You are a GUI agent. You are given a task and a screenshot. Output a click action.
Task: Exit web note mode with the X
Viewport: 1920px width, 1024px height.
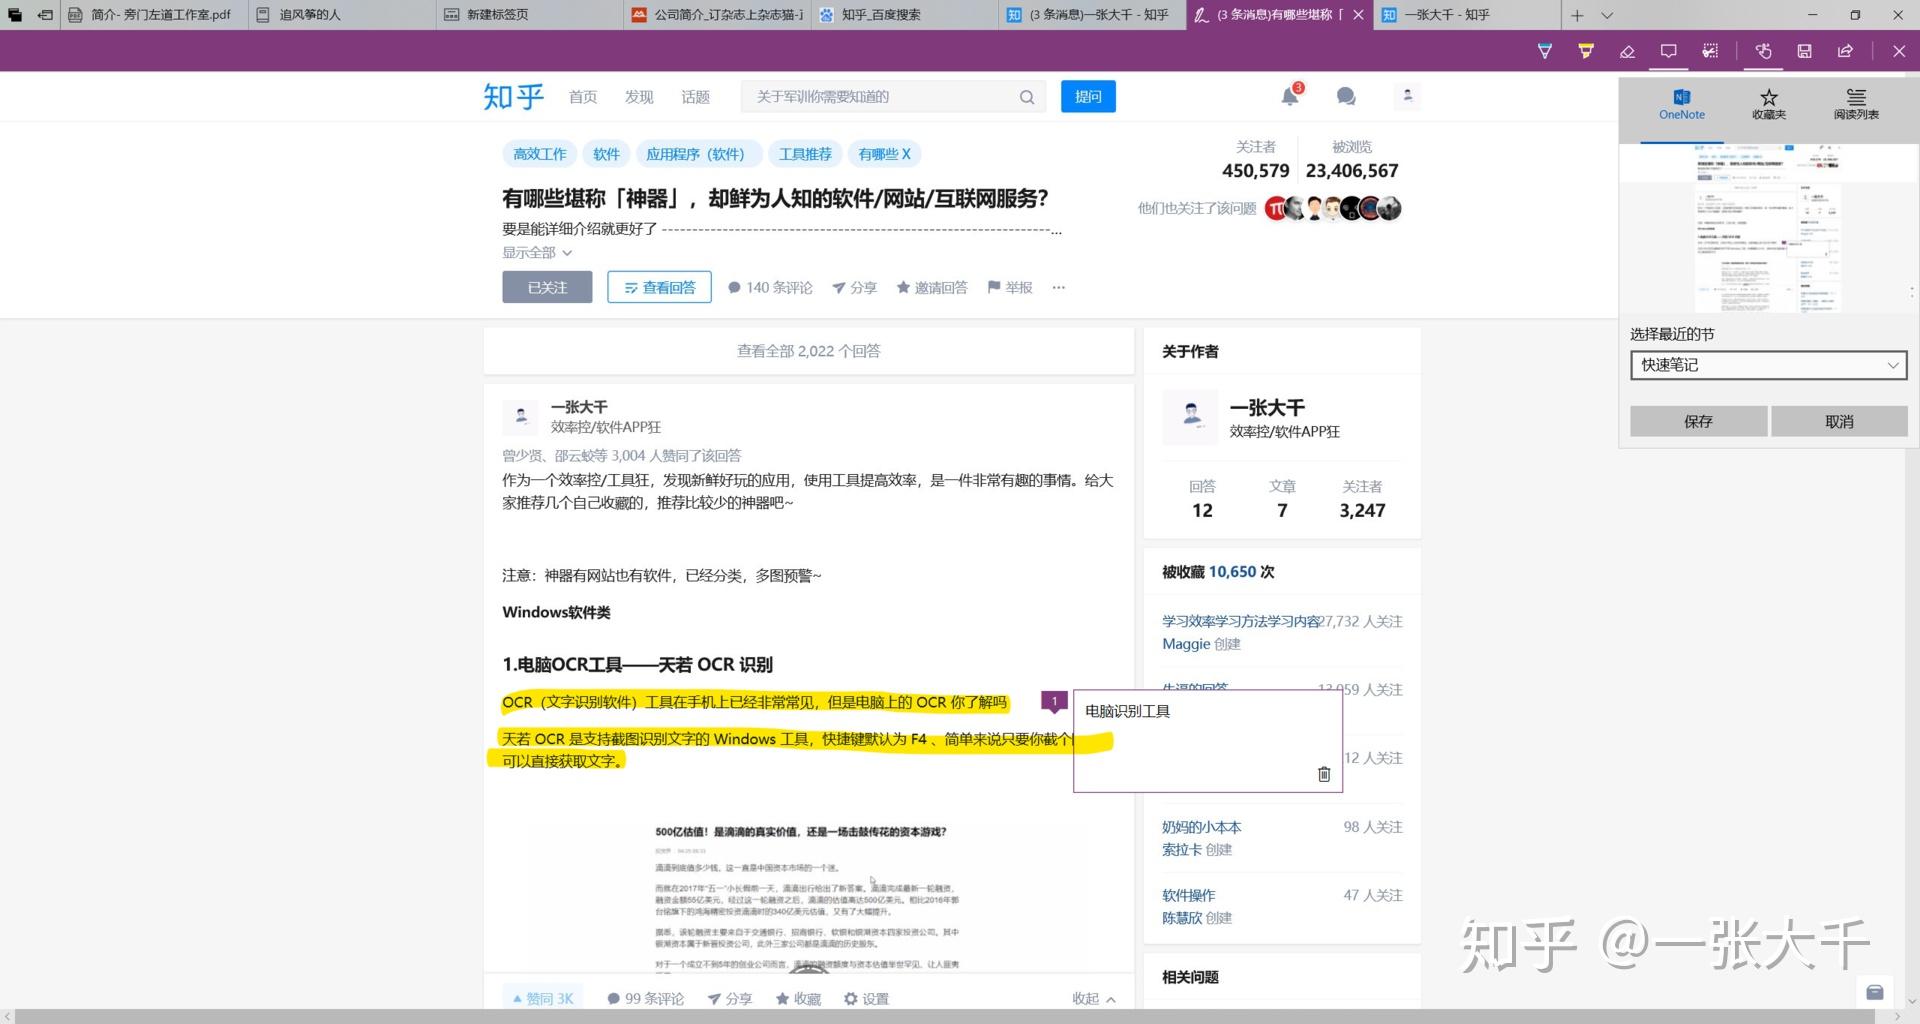click(x=1898, y=51)
